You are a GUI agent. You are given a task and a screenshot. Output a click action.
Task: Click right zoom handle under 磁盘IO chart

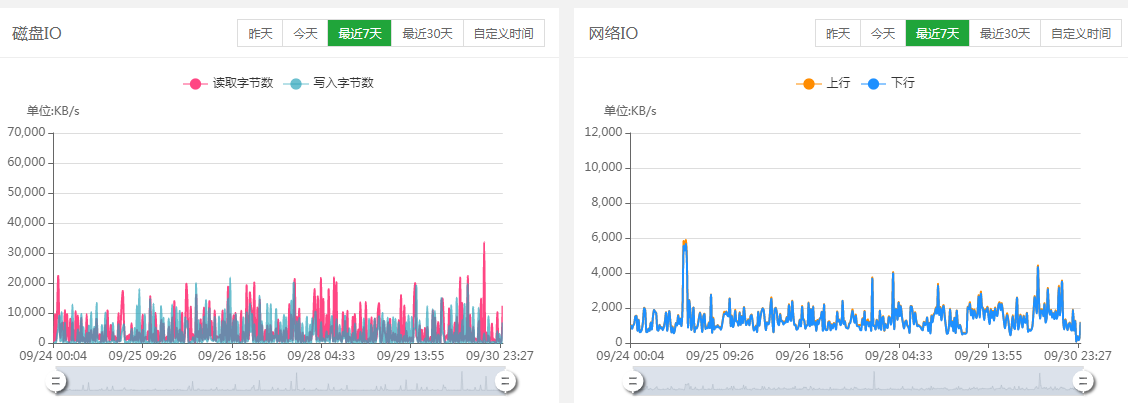click(505, 380)
